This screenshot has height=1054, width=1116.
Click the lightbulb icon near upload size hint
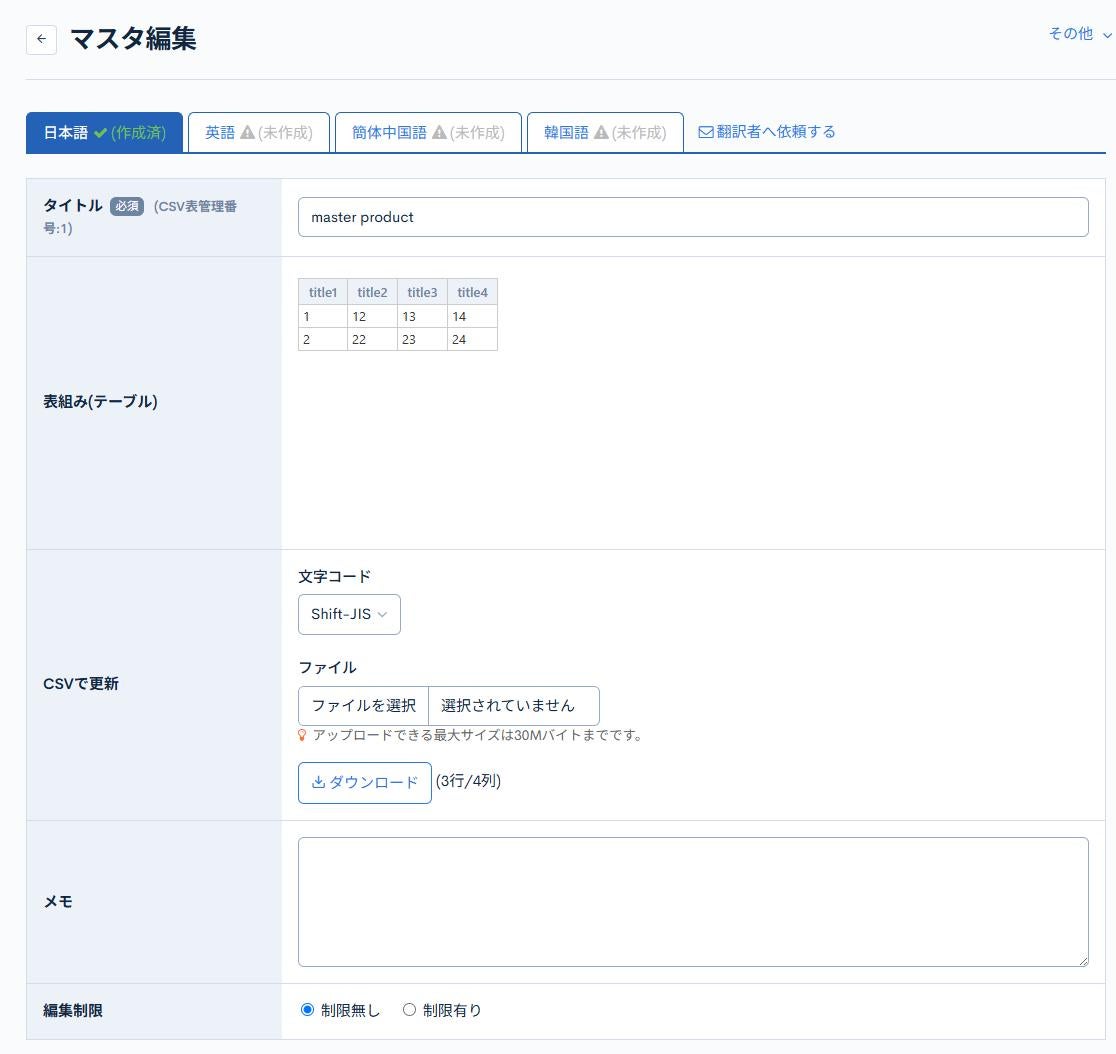tap(301, 734)
